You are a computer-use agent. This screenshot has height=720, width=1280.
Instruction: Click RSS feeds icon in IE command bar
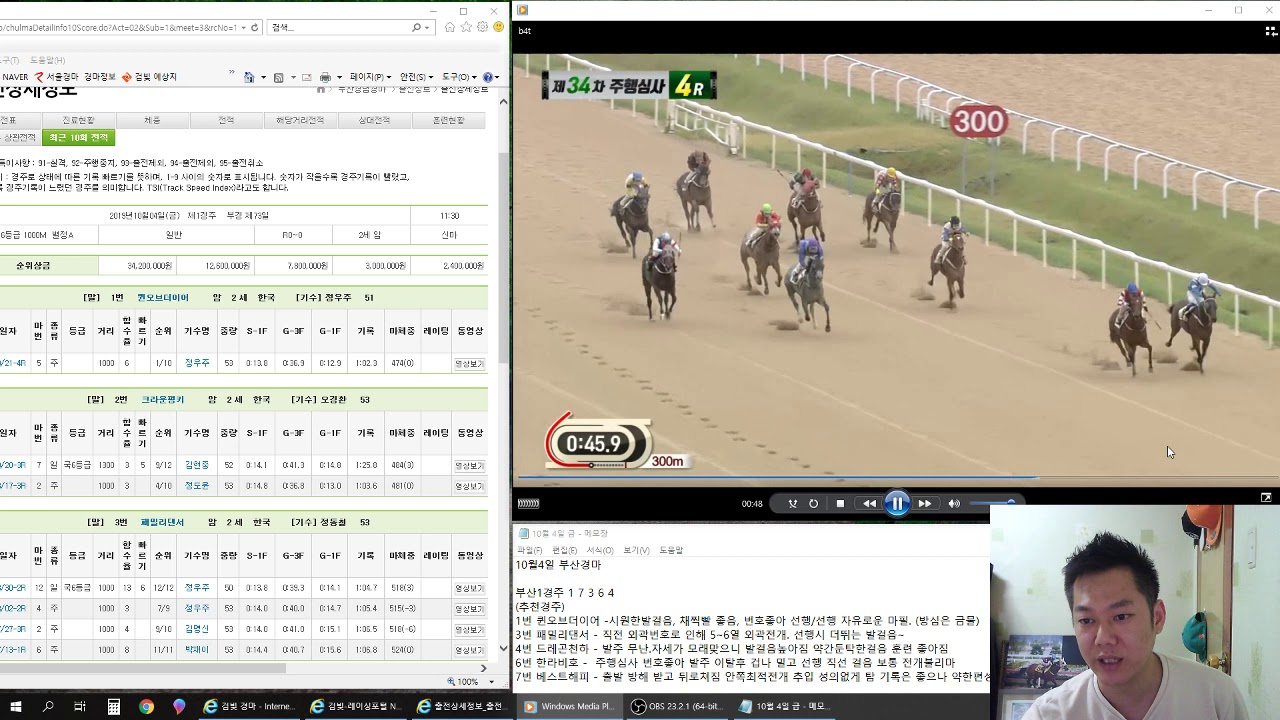point(278,77)
